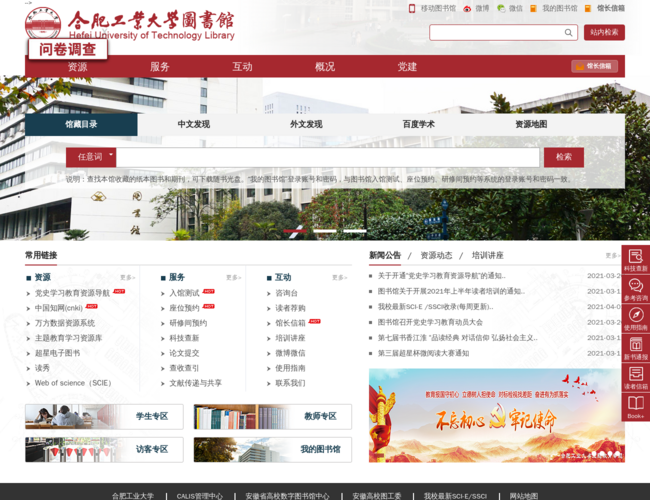
Task: Select the 新闻公告 news tab
Action: click(385, 255)
